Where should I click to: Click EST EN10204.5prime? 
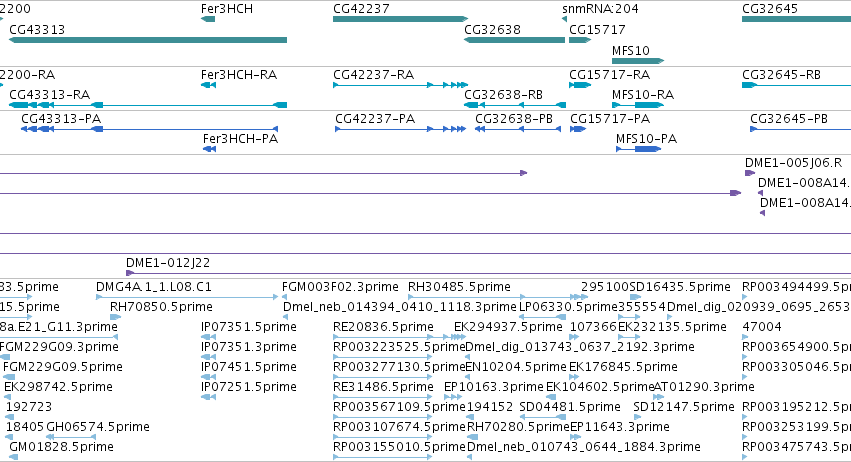pos(516,367)
